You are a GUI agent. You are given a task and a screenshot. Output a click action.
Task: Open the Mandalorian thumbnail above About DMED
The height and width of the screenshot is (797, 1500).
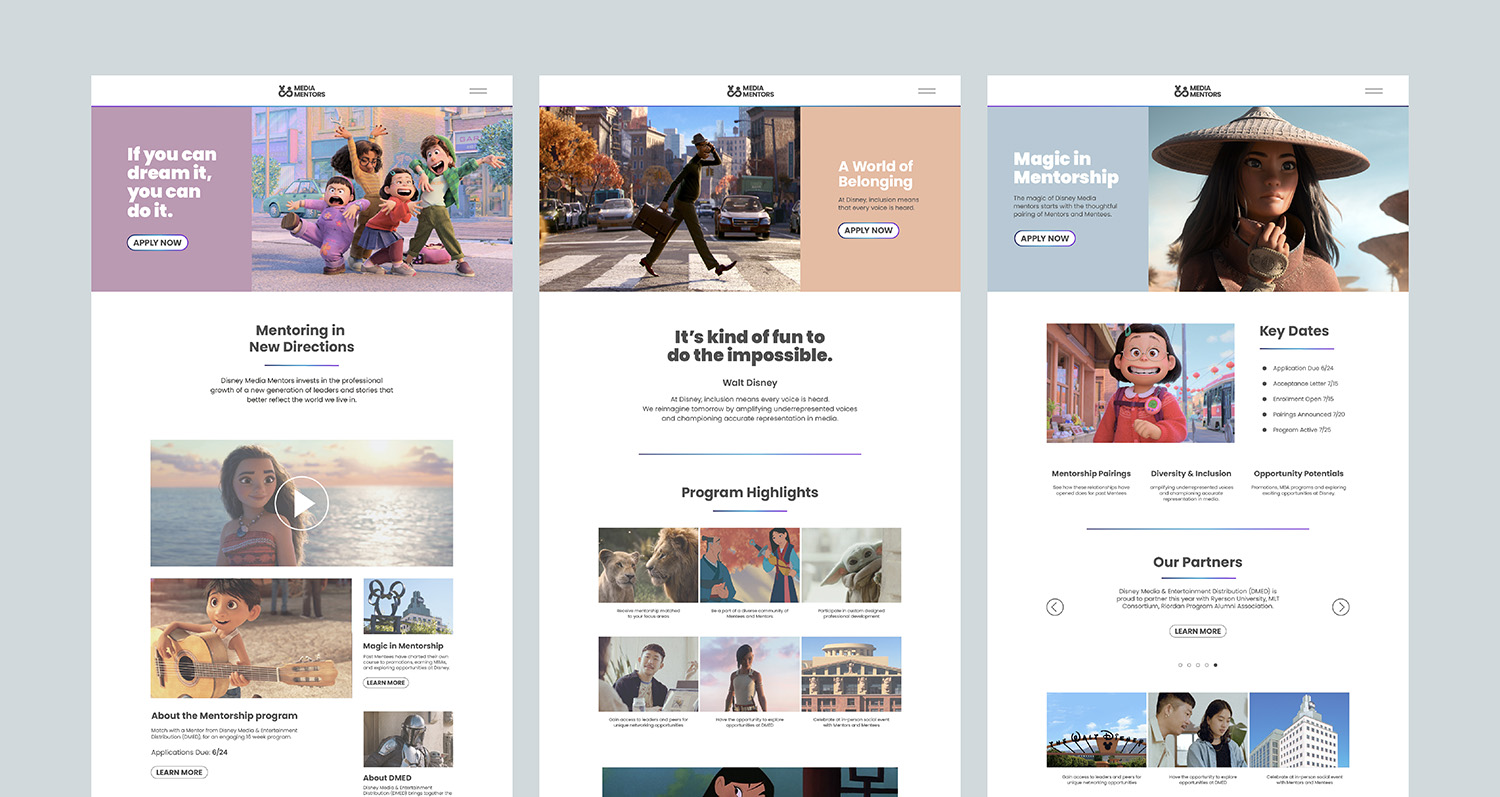tap(408, 739)
